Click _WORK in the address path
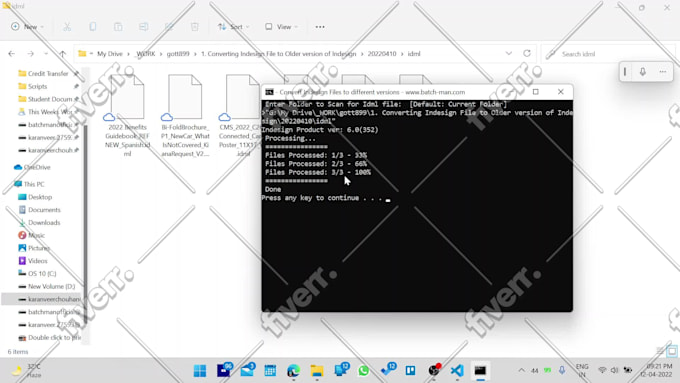The width and height of the screenshot is (680, 383). (x=145, y=54)
